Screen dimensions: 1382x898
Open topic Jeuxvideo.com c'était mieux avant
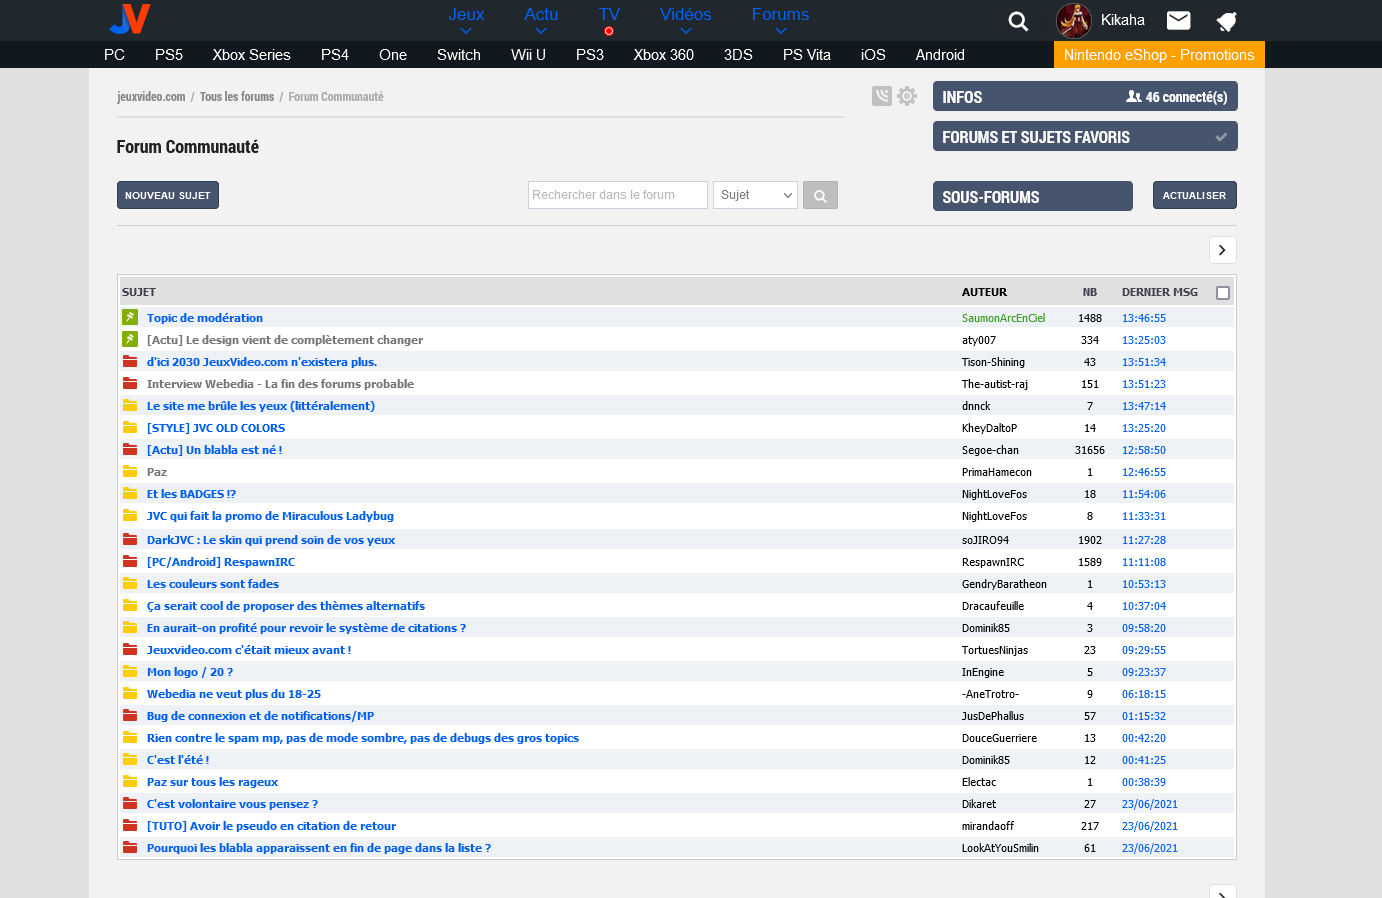[x=249, y=650]
